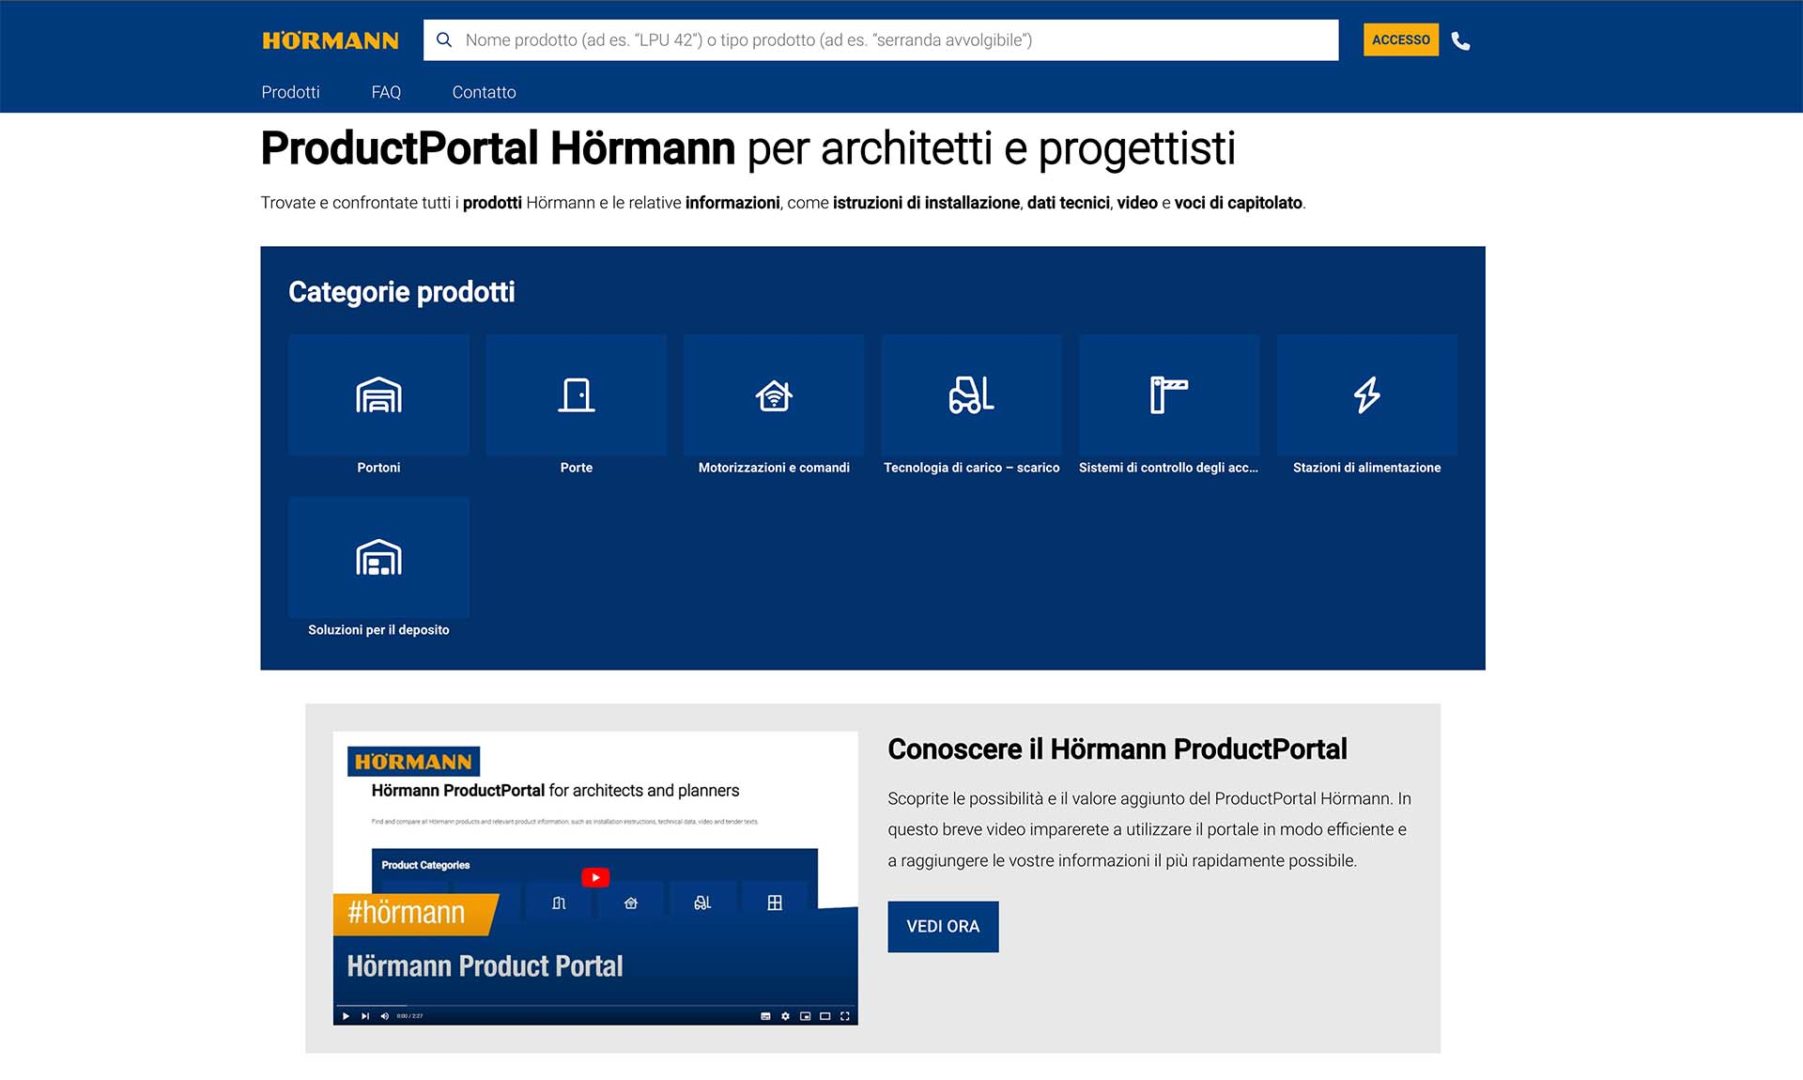Open Stazioni di alimentazione lightning icon
The image size is (1803, 1080).
click(1367, 395)
